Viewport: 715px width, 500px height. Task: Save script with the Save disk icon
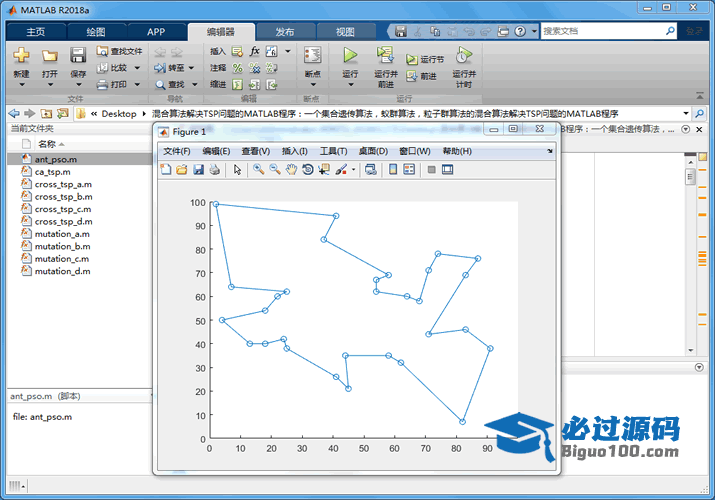[x=78, y=56]
